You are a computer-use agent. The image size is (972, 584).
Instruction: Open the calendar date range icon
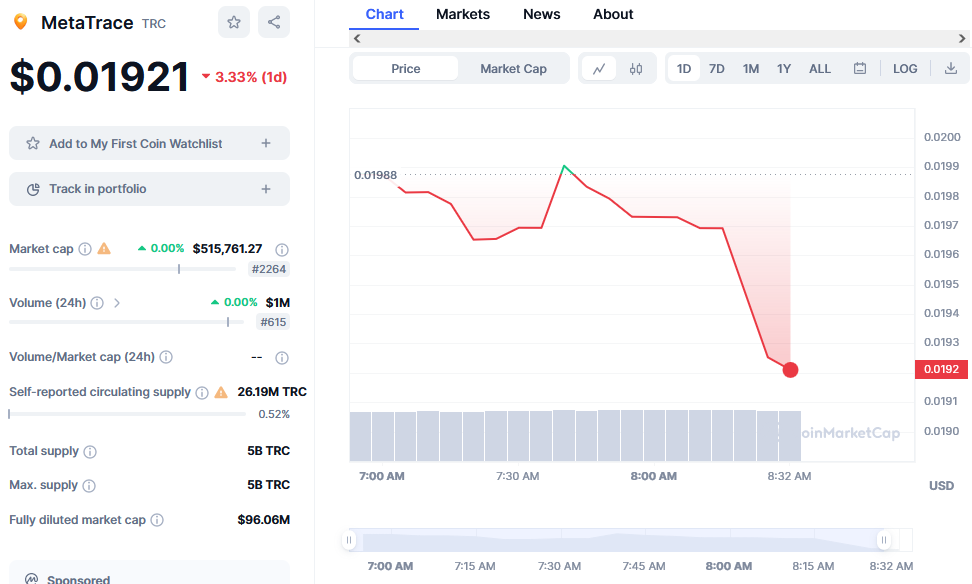pos(860,69)
